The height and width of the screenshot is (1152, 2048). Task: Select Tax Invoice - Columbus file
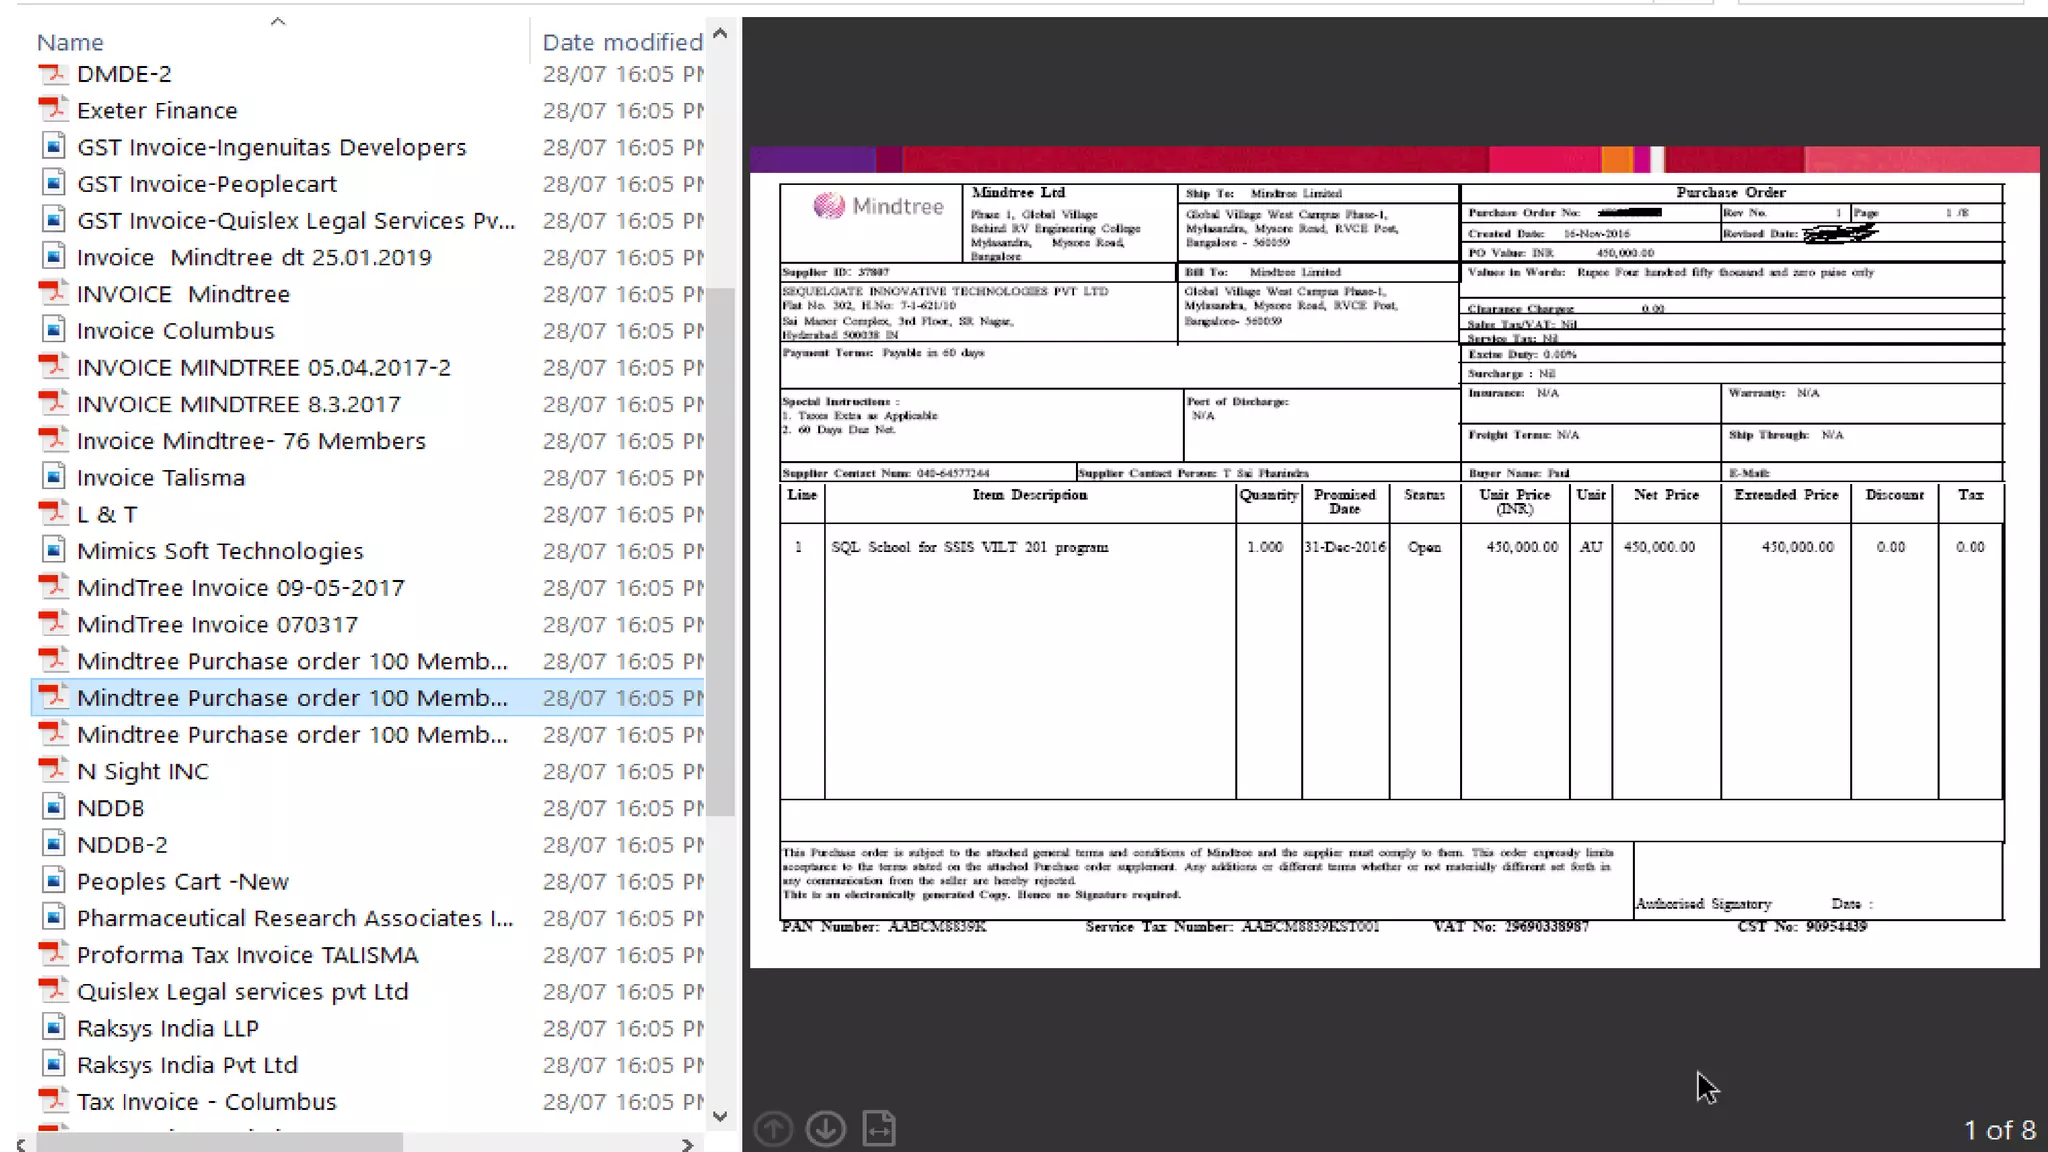pyautogui.click(x=206, y=1101)
